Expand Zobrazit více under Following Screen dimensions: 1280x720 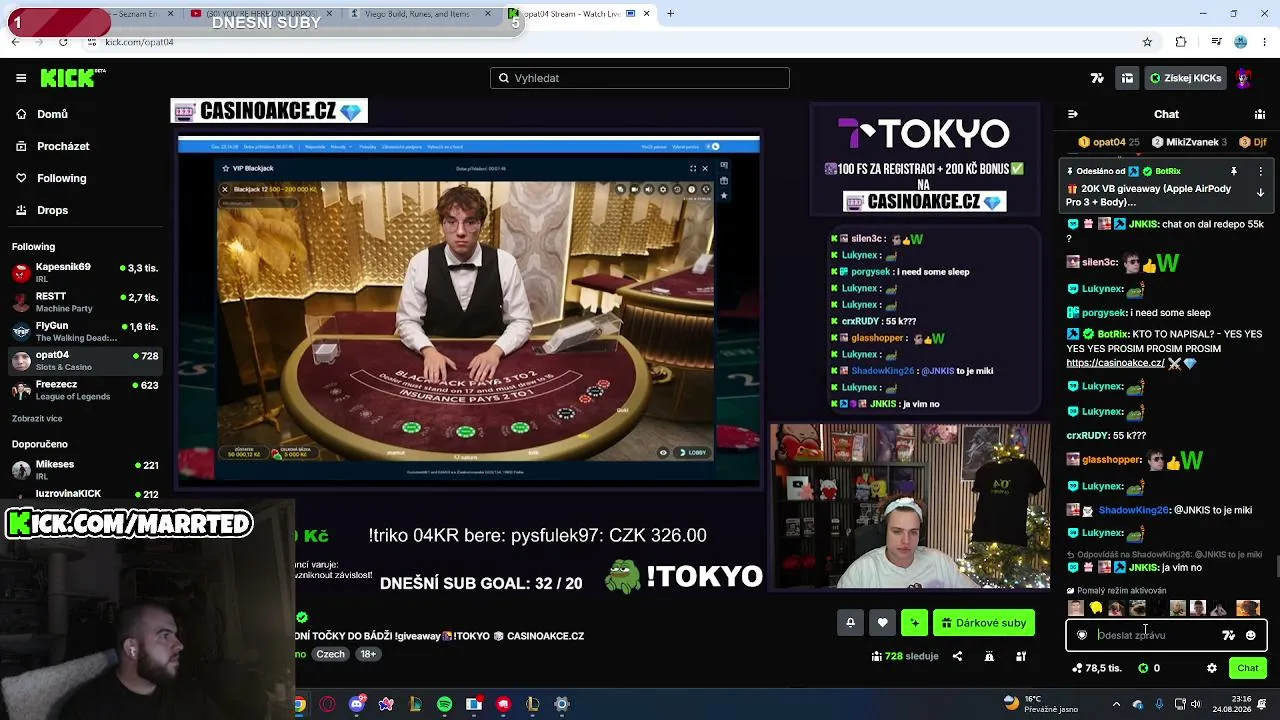coord(37,419)
